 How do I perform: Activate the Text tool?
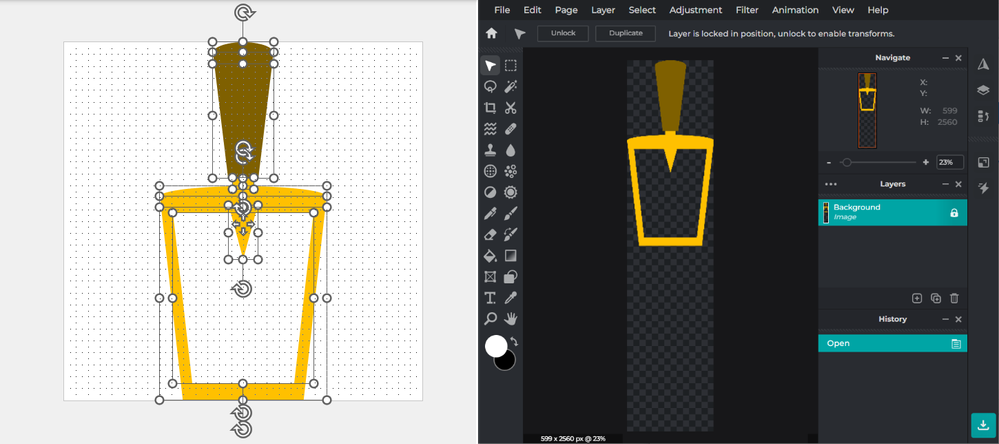click(x=490, y=298)
